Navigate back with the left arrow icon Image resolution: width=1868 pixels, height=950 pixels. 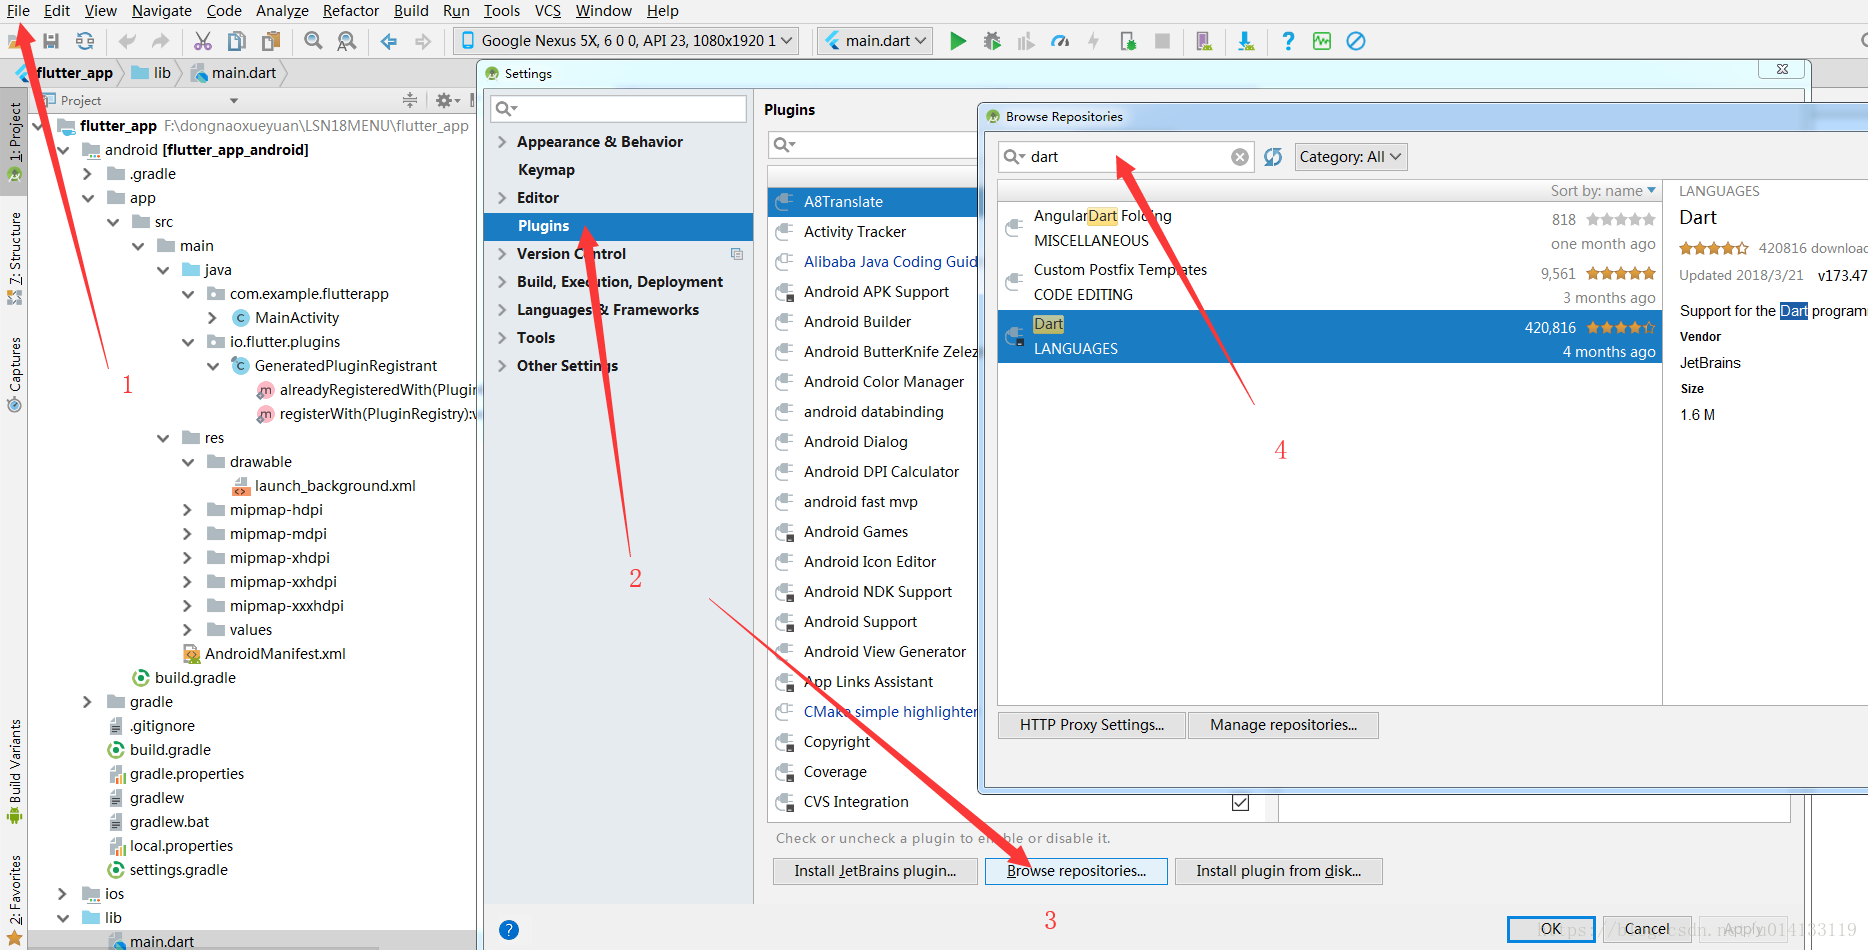tap(389, 41)
